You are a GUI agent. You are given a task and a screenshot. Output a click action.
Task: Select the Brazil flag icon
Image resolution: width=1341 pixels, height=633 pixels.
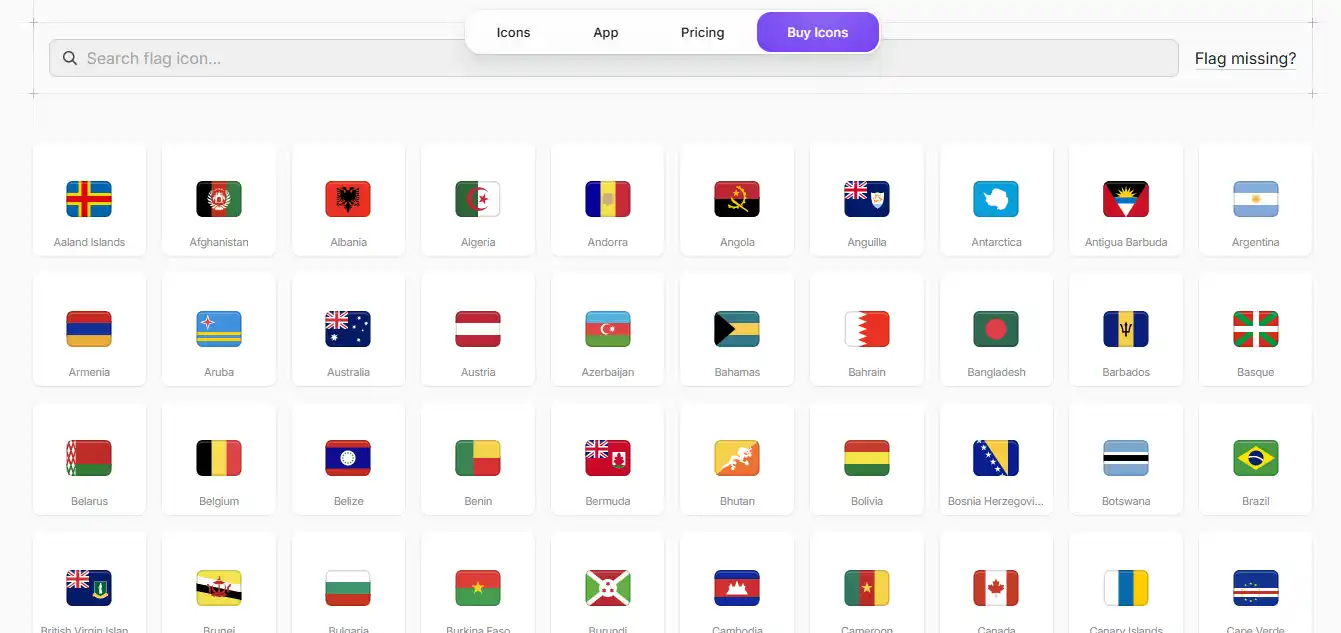point(1255,458)
